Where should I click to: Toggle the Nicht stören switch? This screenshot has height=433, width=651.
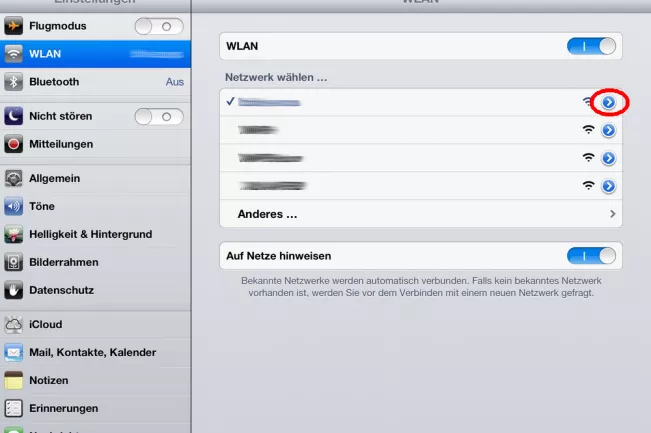(159, 117)
